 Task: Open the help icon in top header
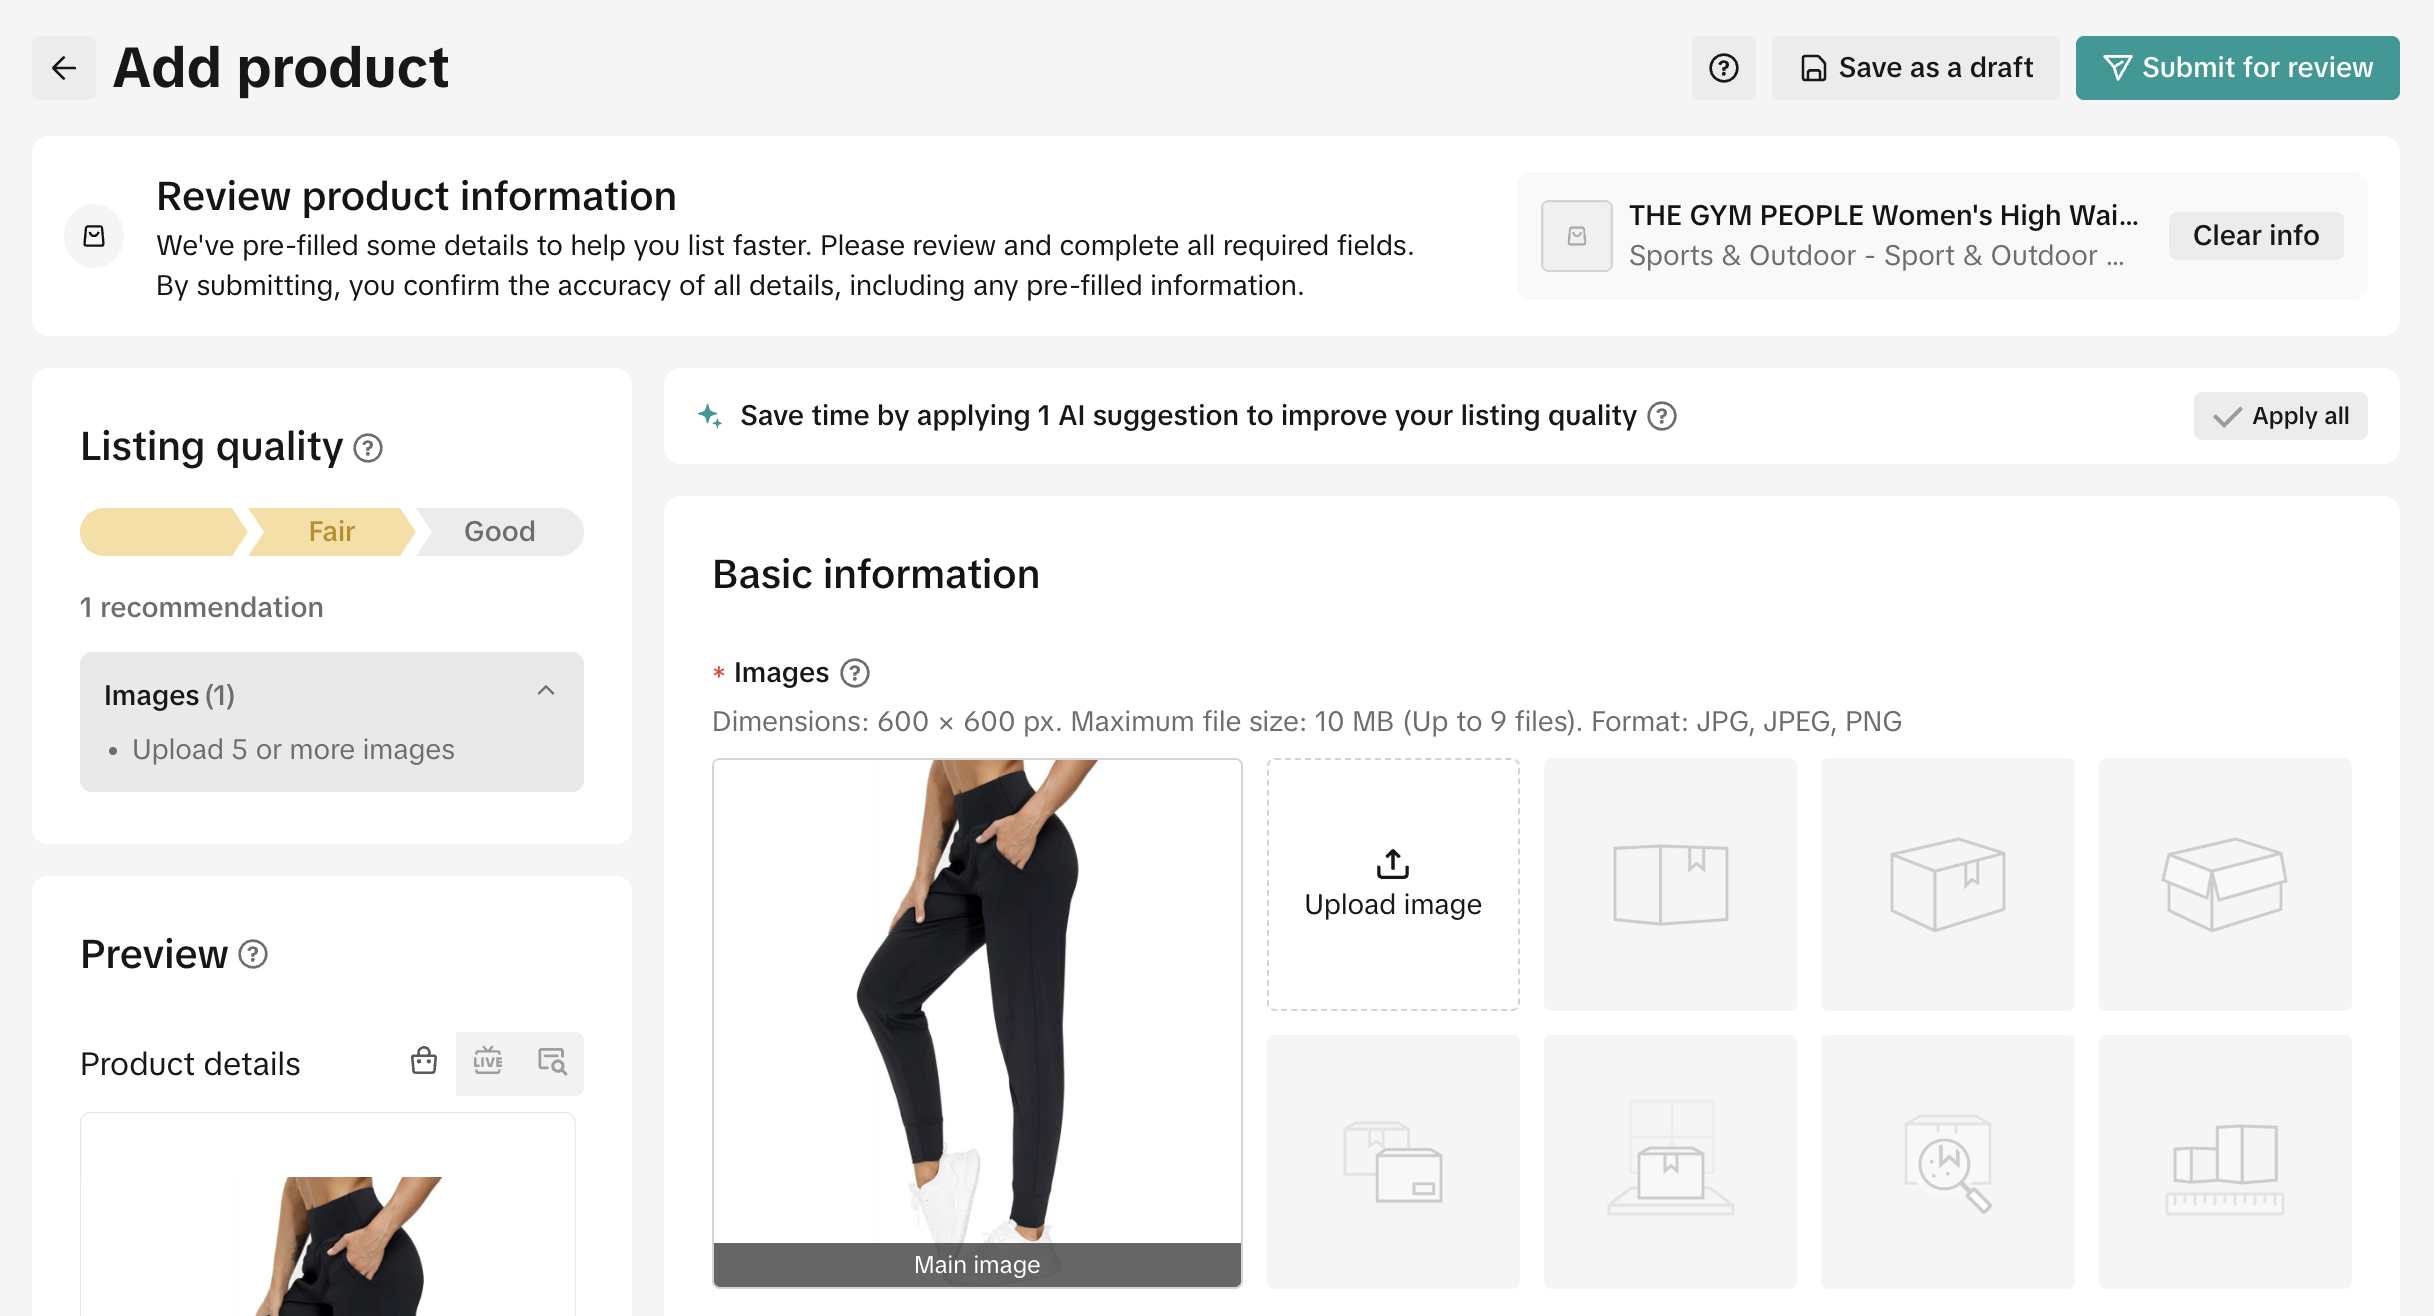click(1723, 68)
